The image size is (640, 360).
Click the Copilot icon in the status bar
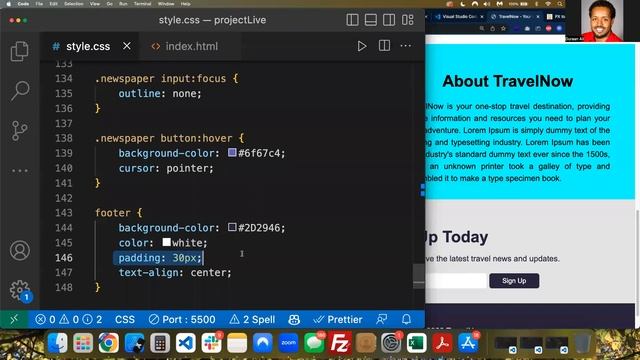pyautogui.click(x=294, y=320)
